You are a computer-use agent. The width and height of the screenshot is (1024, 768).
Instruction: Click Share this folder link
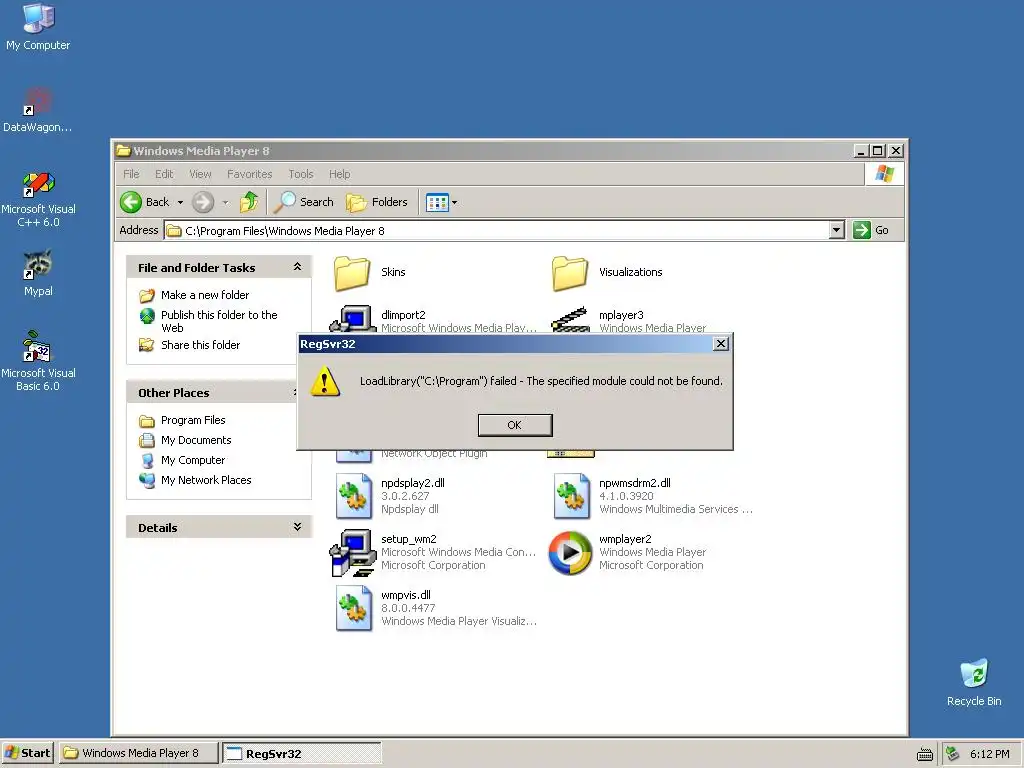(200, 345)
